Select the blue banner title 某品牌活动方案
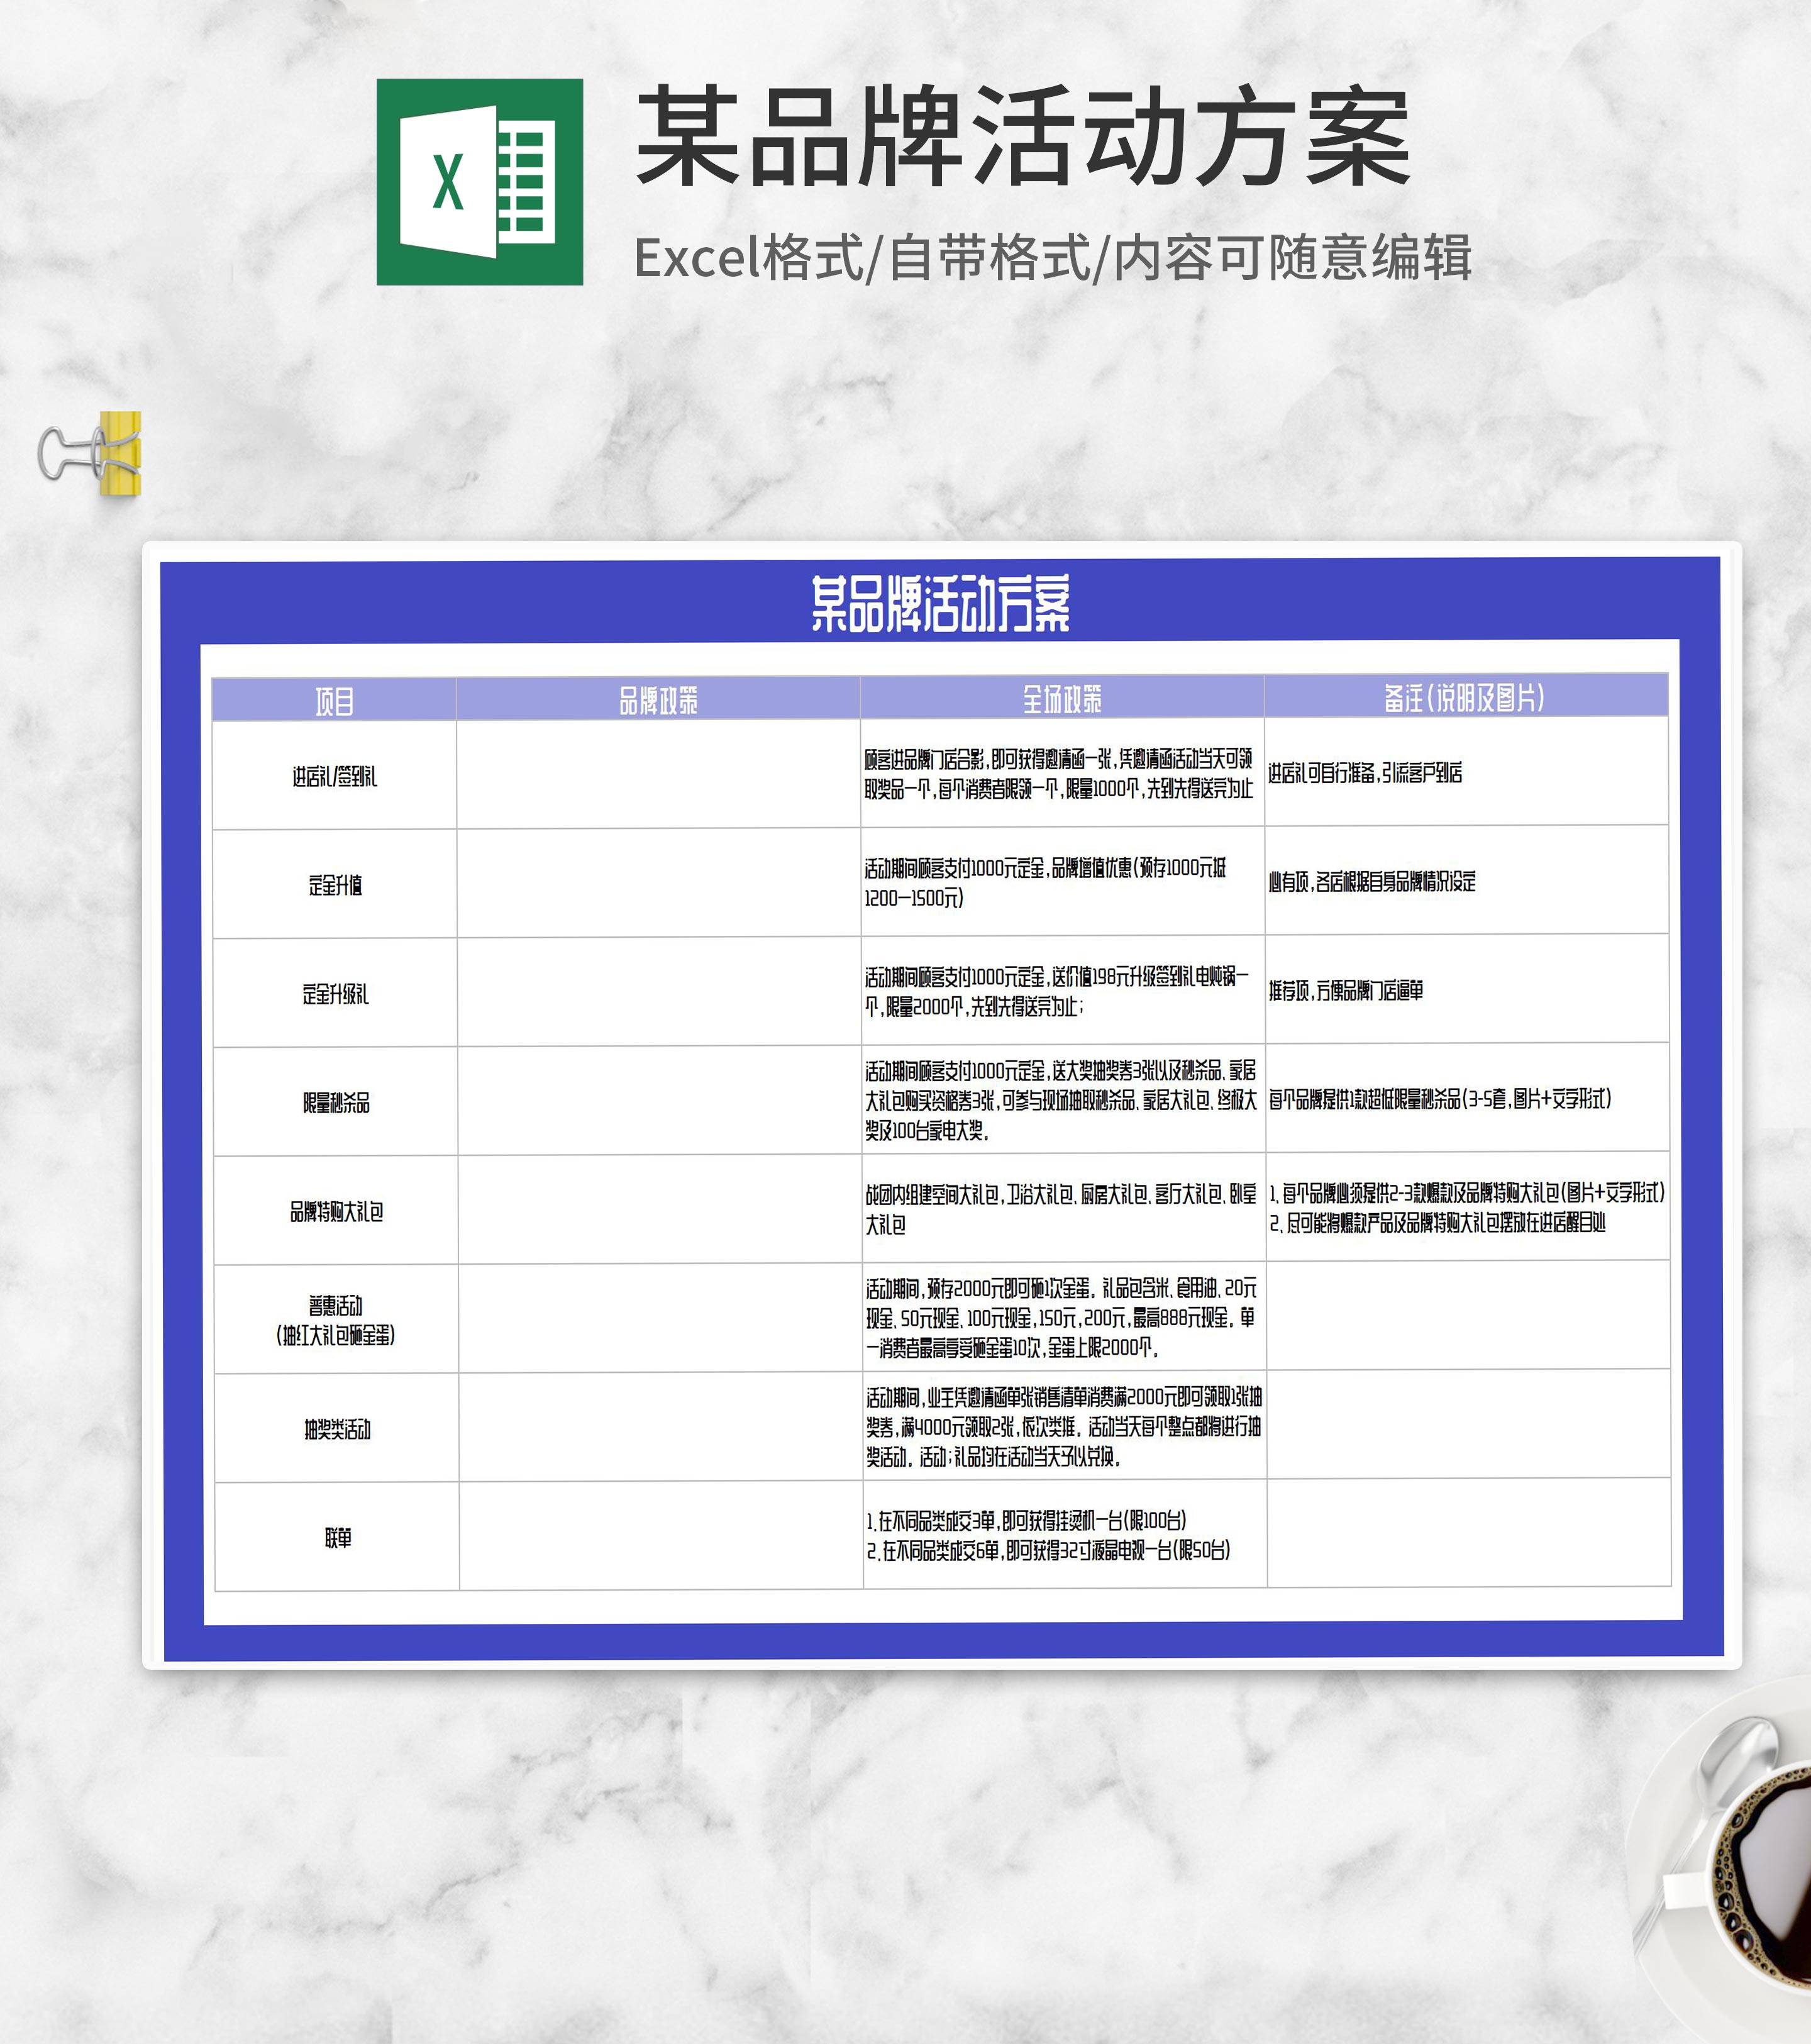The width and height of the screenshot is (1811, 2044). pyautogui.click(x=940, y=603)
